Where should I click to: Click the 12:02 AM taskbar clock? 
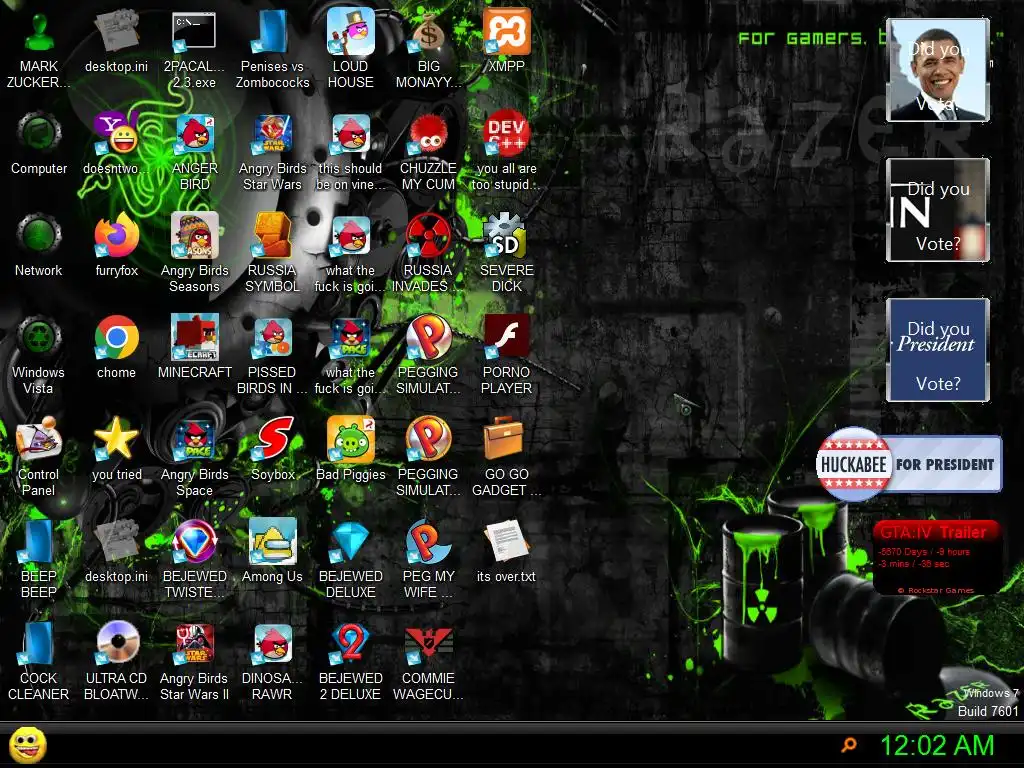coord(937,745)
